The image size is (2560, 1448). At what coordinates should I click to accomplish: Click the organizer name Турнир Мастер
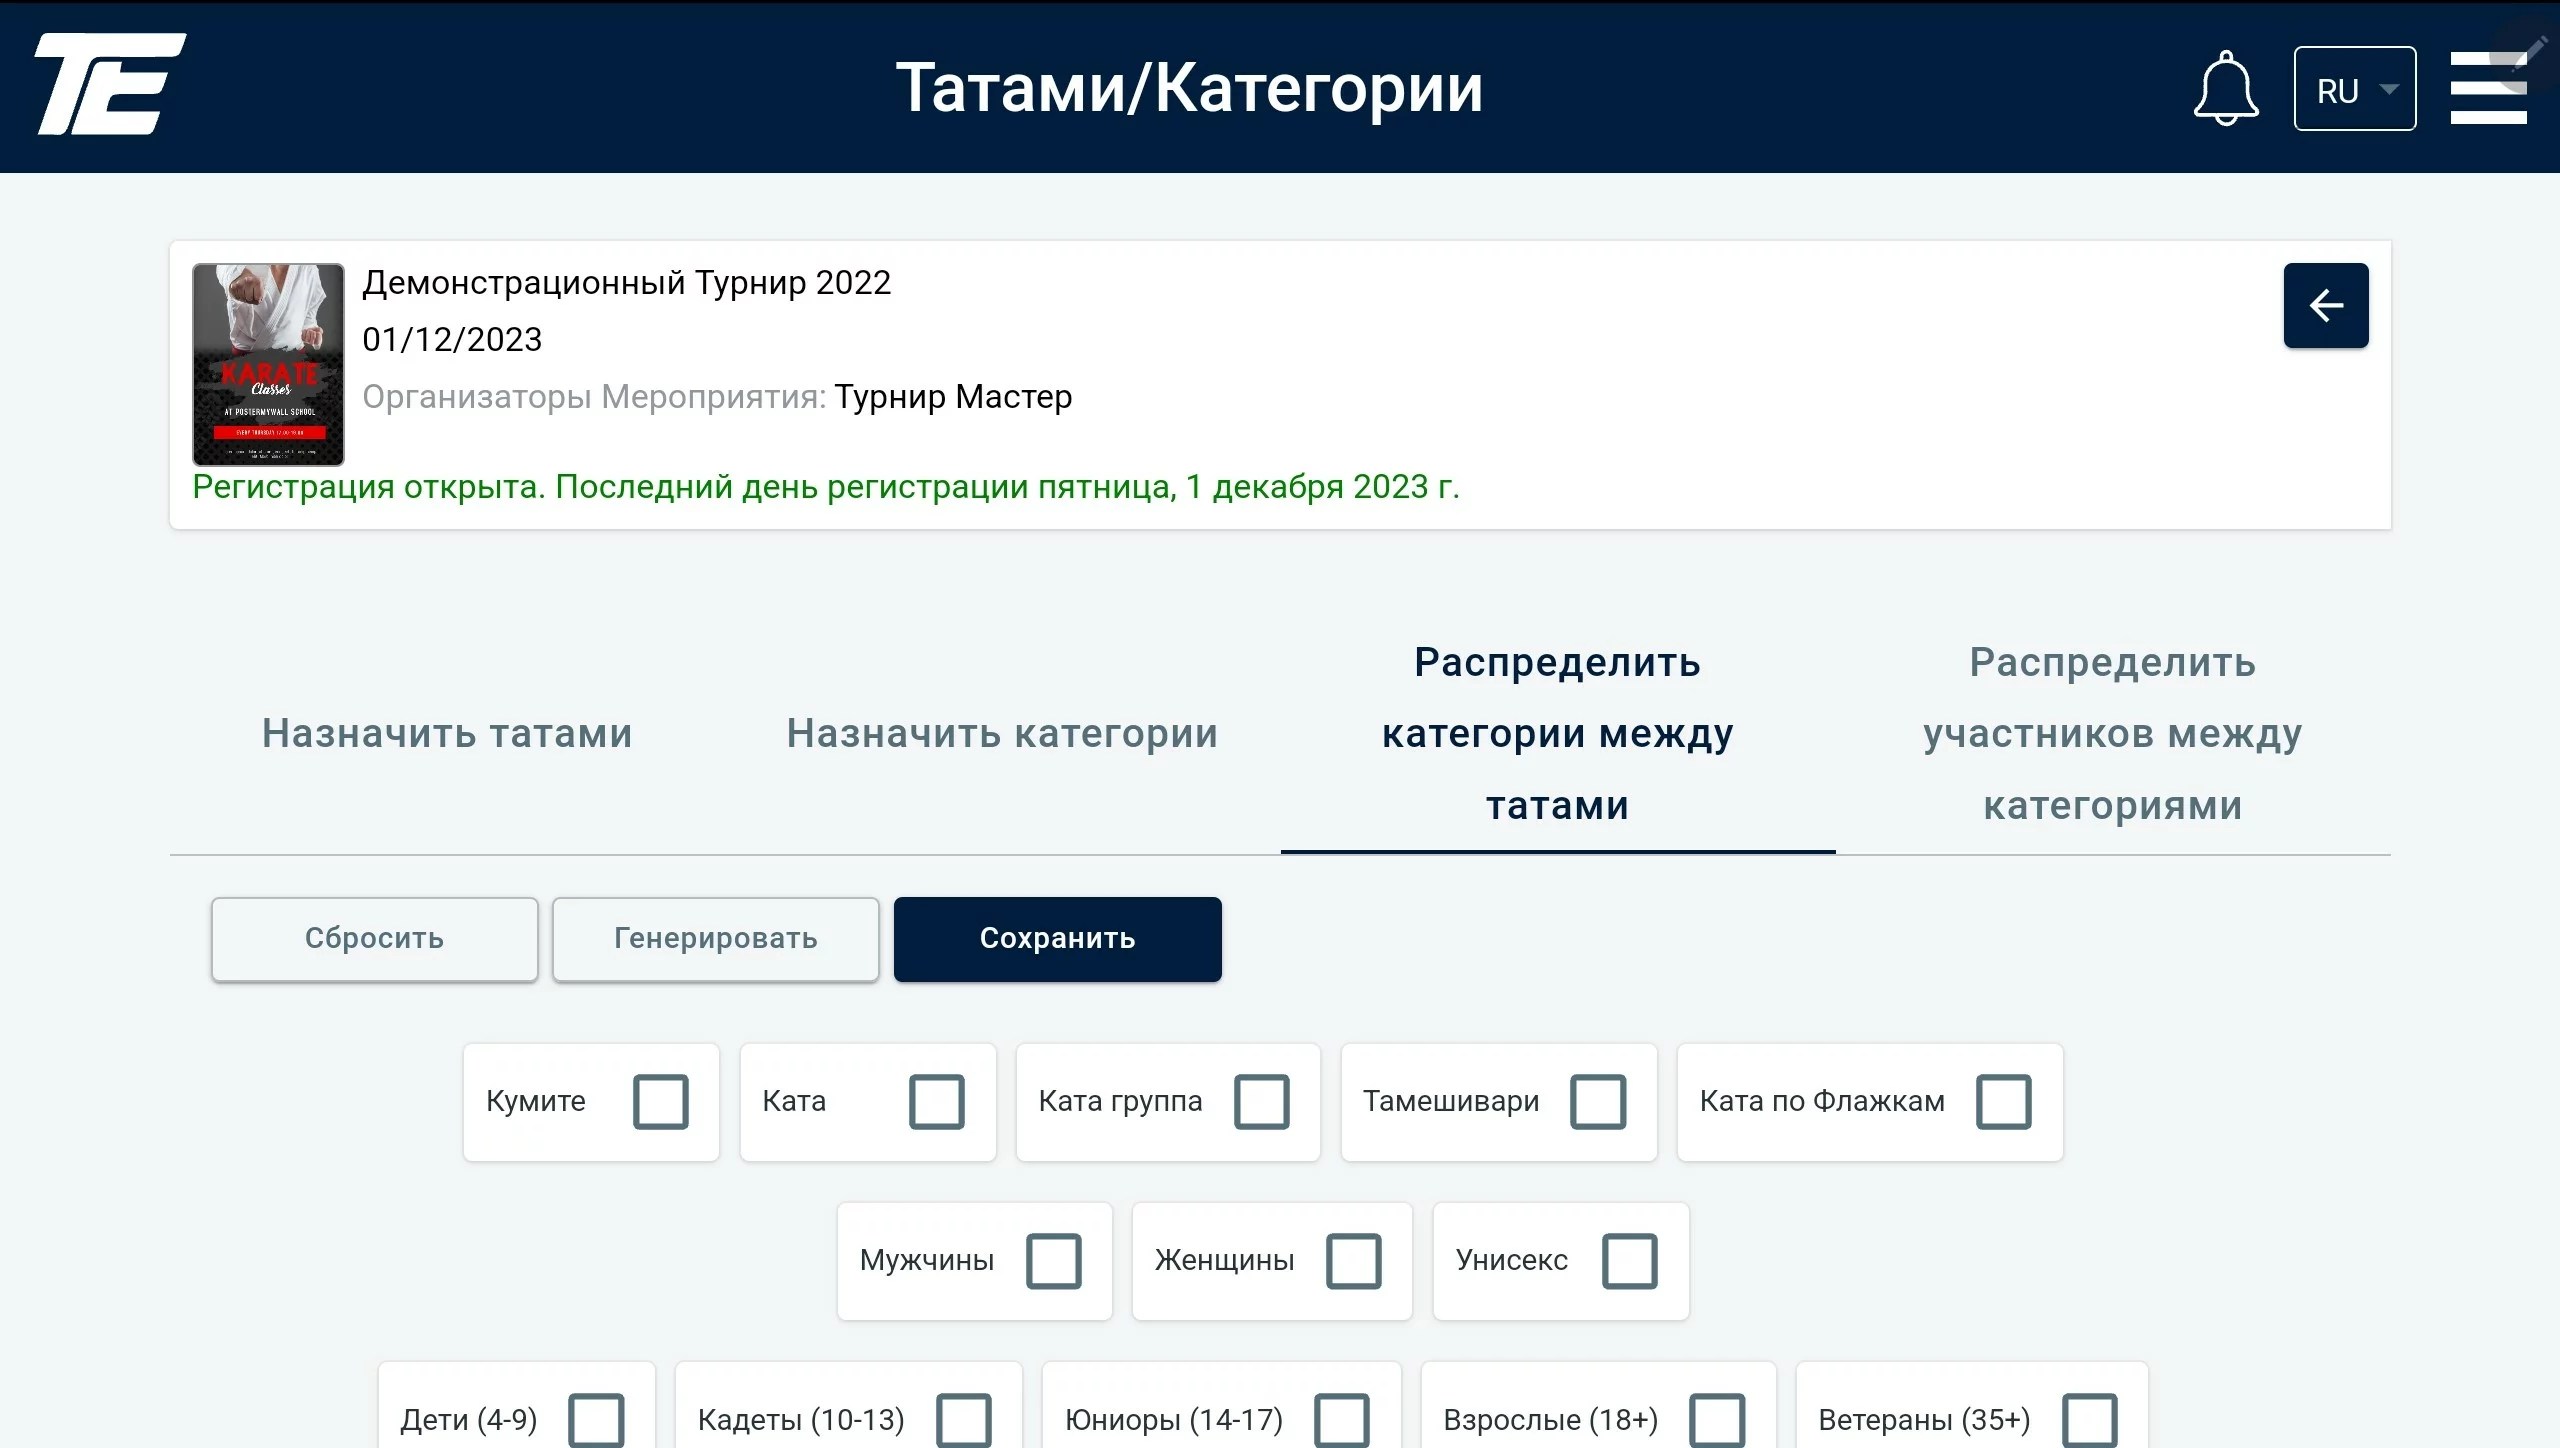953,397
